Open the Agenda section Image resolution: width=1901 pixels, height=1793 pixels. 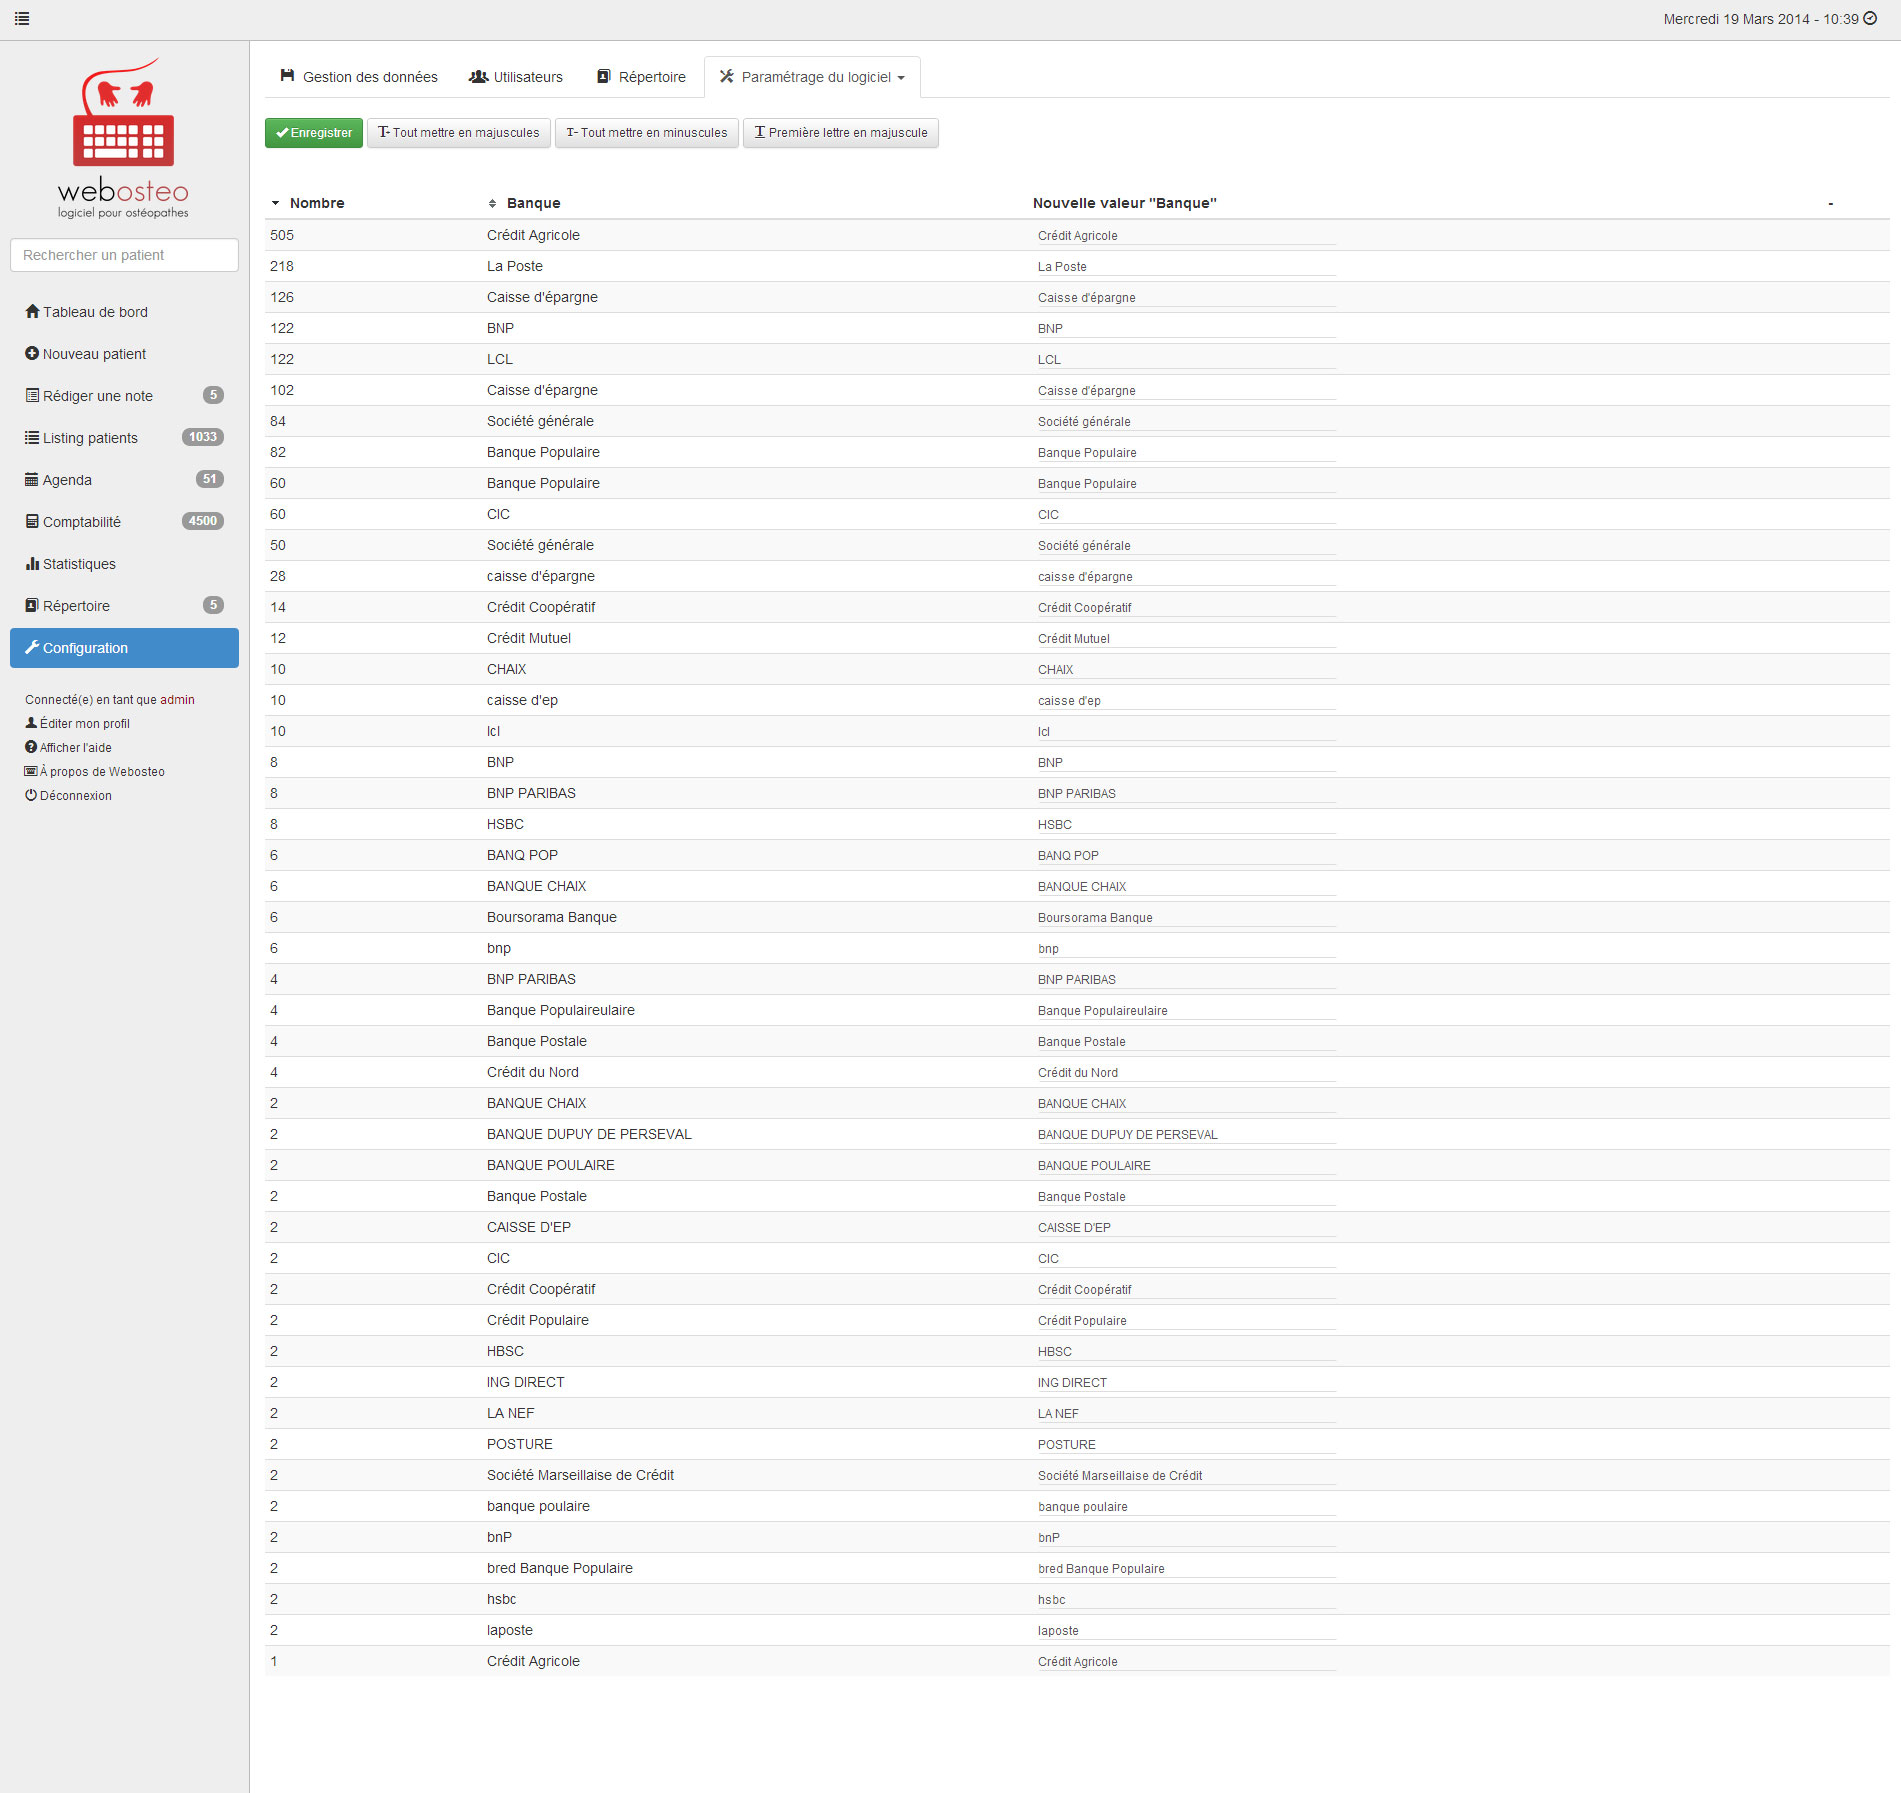pyautogui.click(x=124, y=480)
